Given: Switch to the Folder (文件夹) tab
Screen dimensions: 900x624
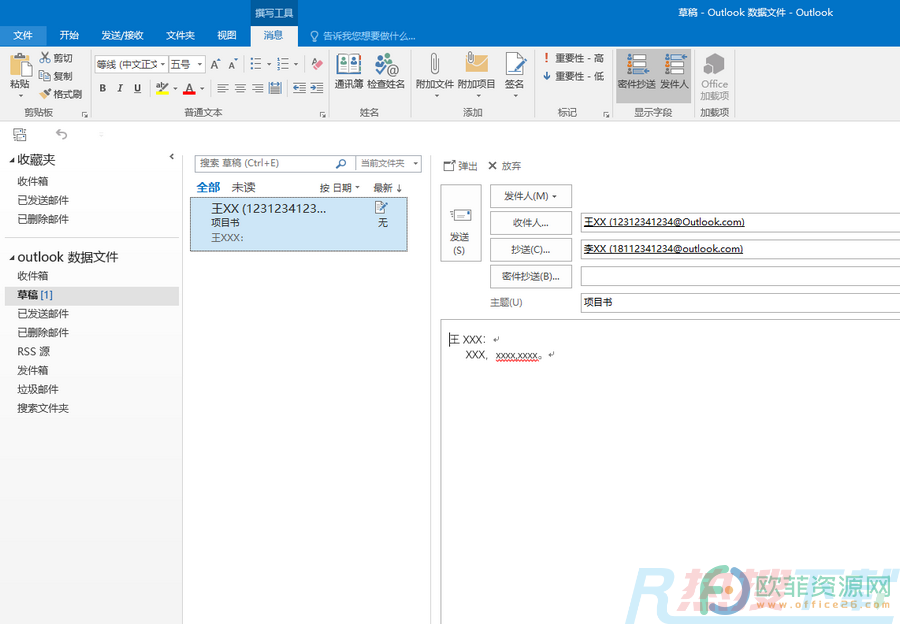Looking at the screenshot, I should point(180,35).
